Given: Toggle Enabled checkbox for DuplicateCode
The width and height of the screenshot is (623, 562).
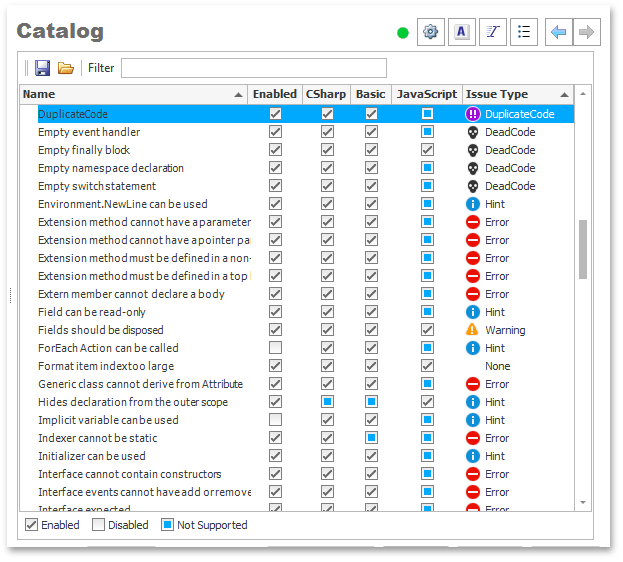Looking at the screenshot, I should [x=275, y=114].
